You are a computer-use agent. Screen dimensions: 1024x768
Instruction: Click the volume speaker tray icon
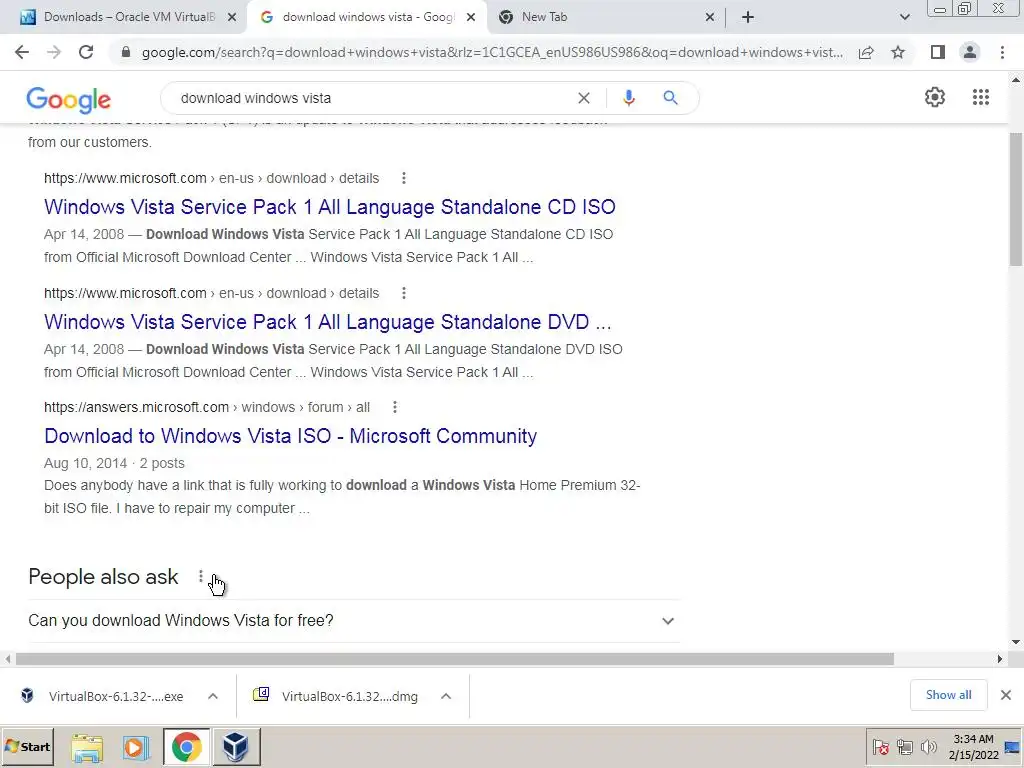point(928,747)
